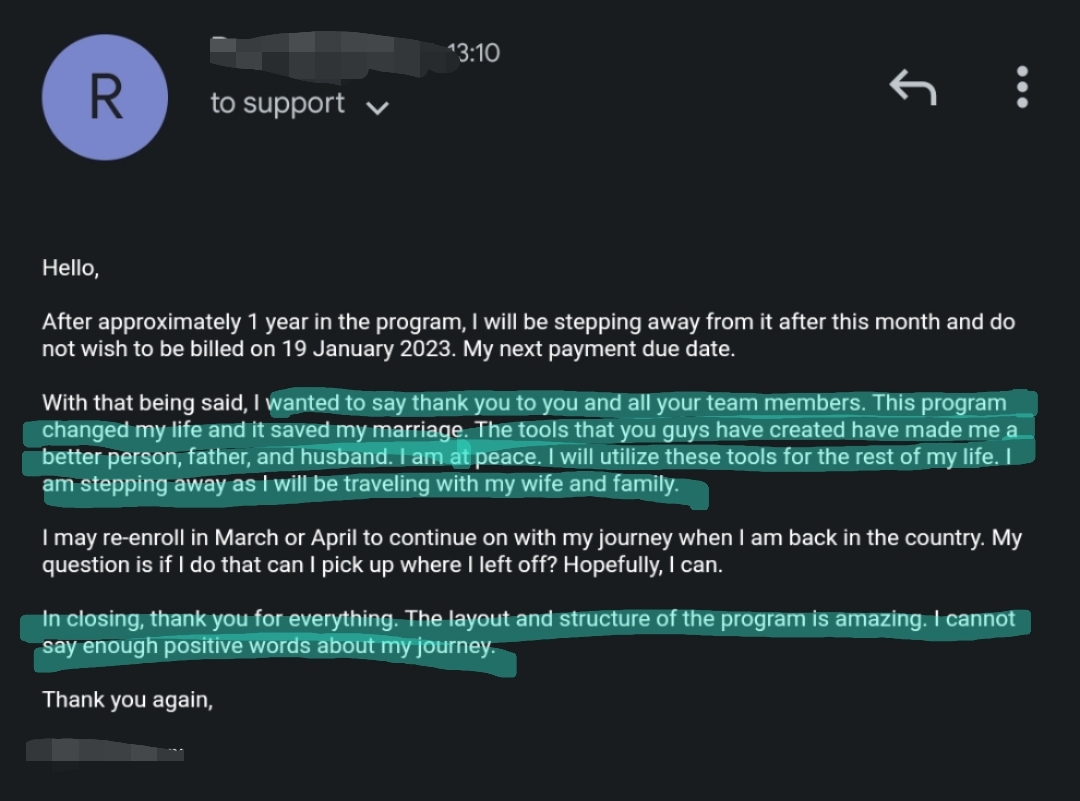Image resolution: width=1080 pixels, height=801 pixels.
Task: Tap the purple 'R' sender avatar
Action: pyautogui.click(x=105, y=97)
